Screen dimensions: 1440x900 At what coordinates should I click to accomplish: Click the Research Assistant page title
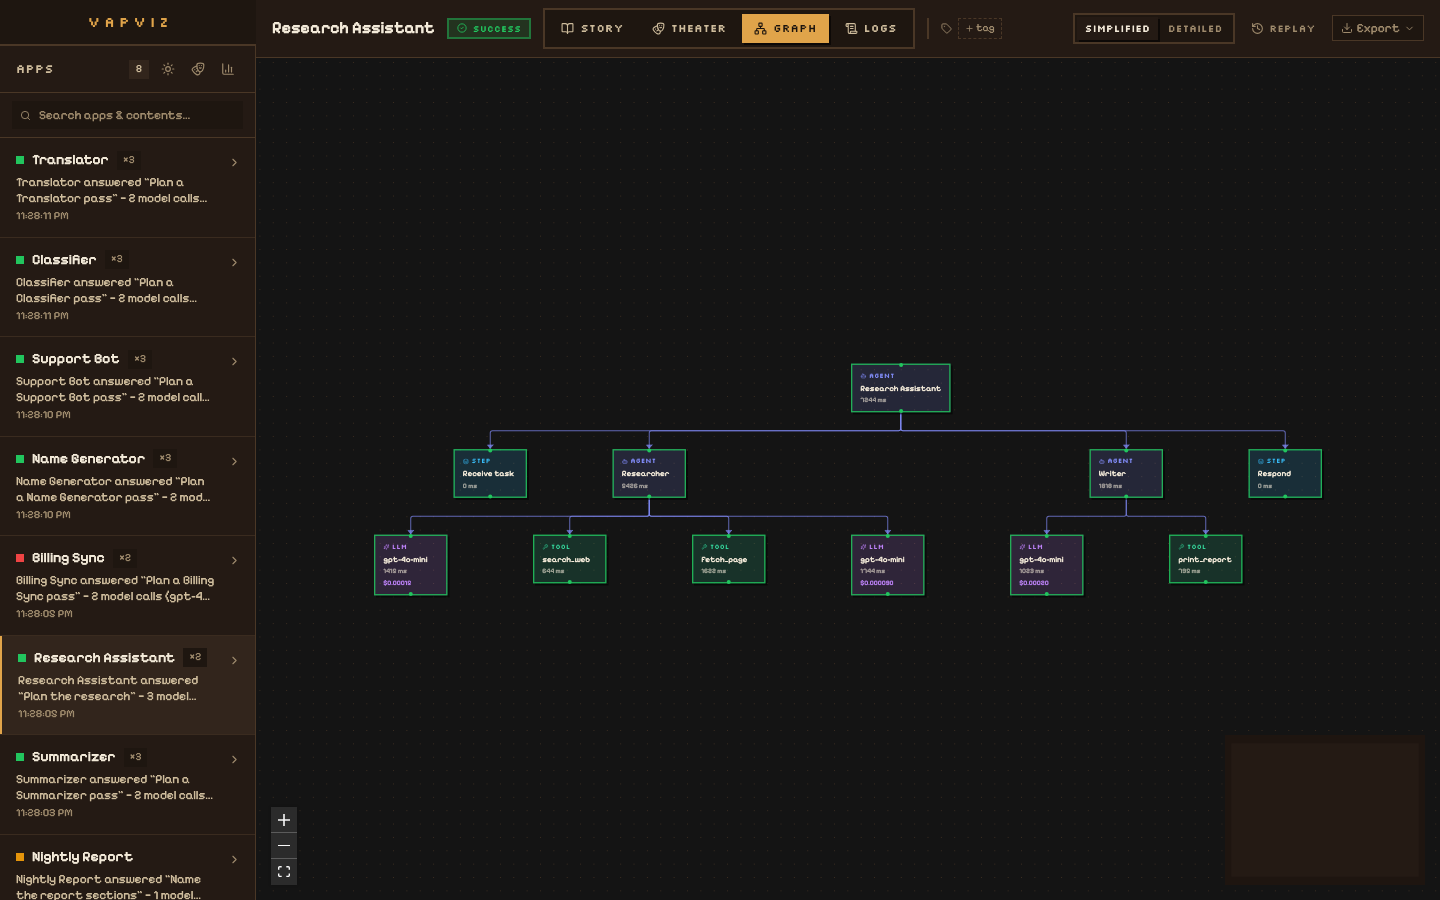[x=353, y=28]
